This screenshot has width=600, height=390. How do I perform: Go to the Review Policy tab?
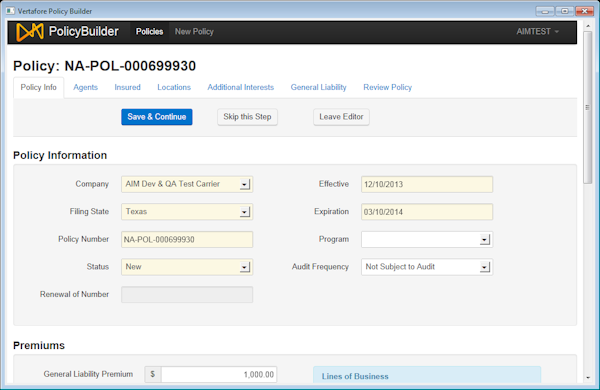(x=388, y=87)
